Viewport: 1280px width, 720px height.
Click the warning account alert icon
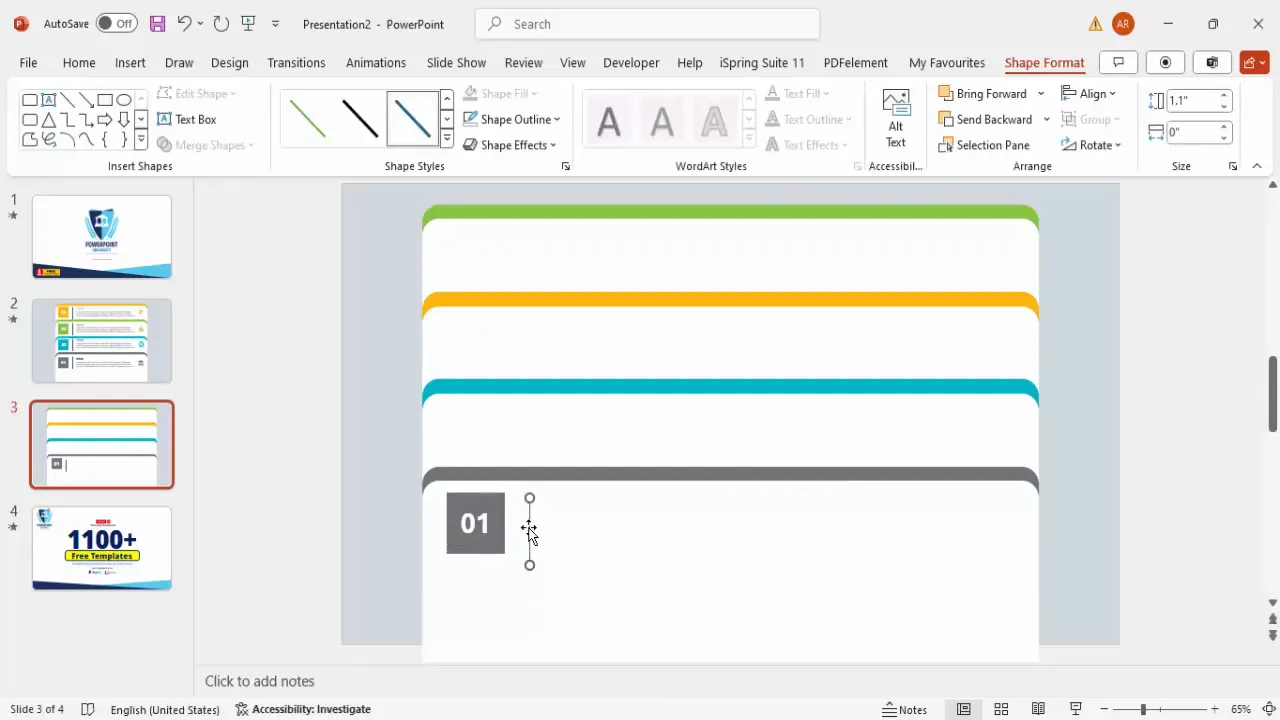coord(1096,24)
